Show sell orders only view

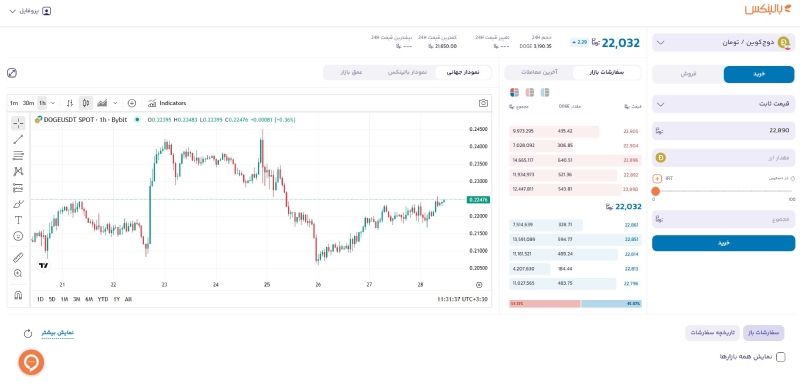coord(530,92)
